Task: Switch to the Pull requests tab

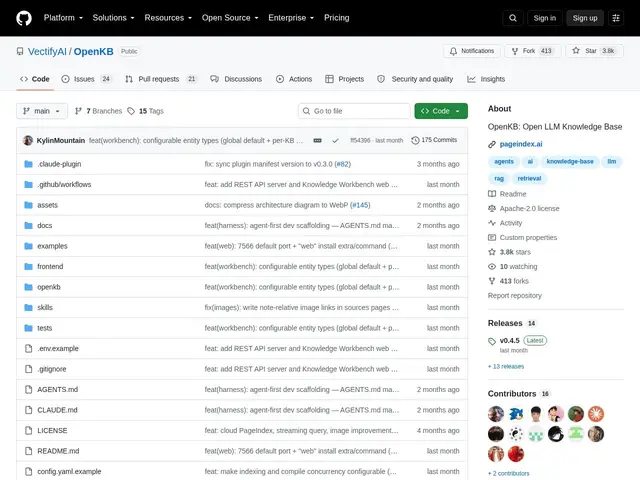Action: (x=161, y=79)
